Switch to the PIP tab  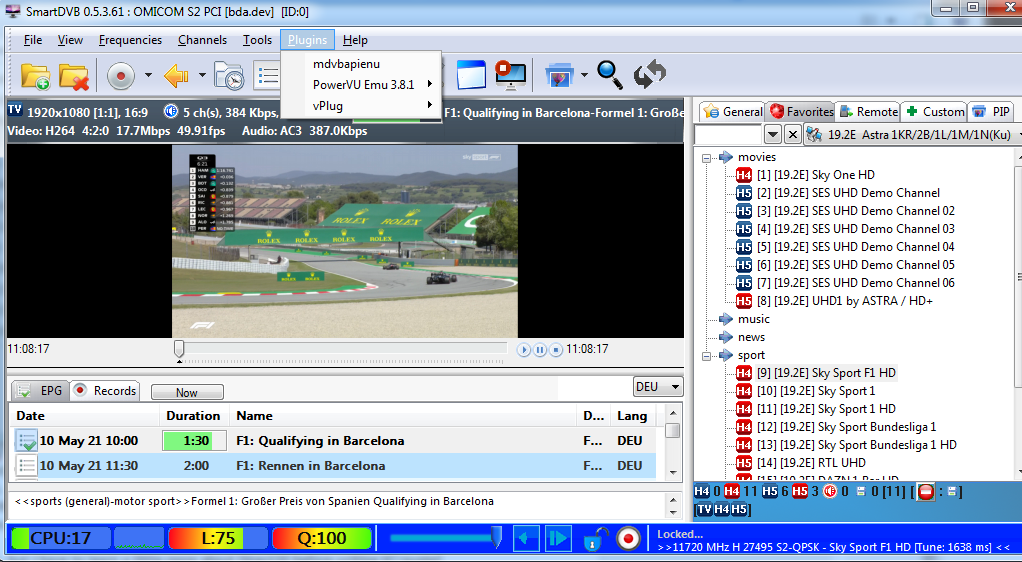click(x=991, y=111)
